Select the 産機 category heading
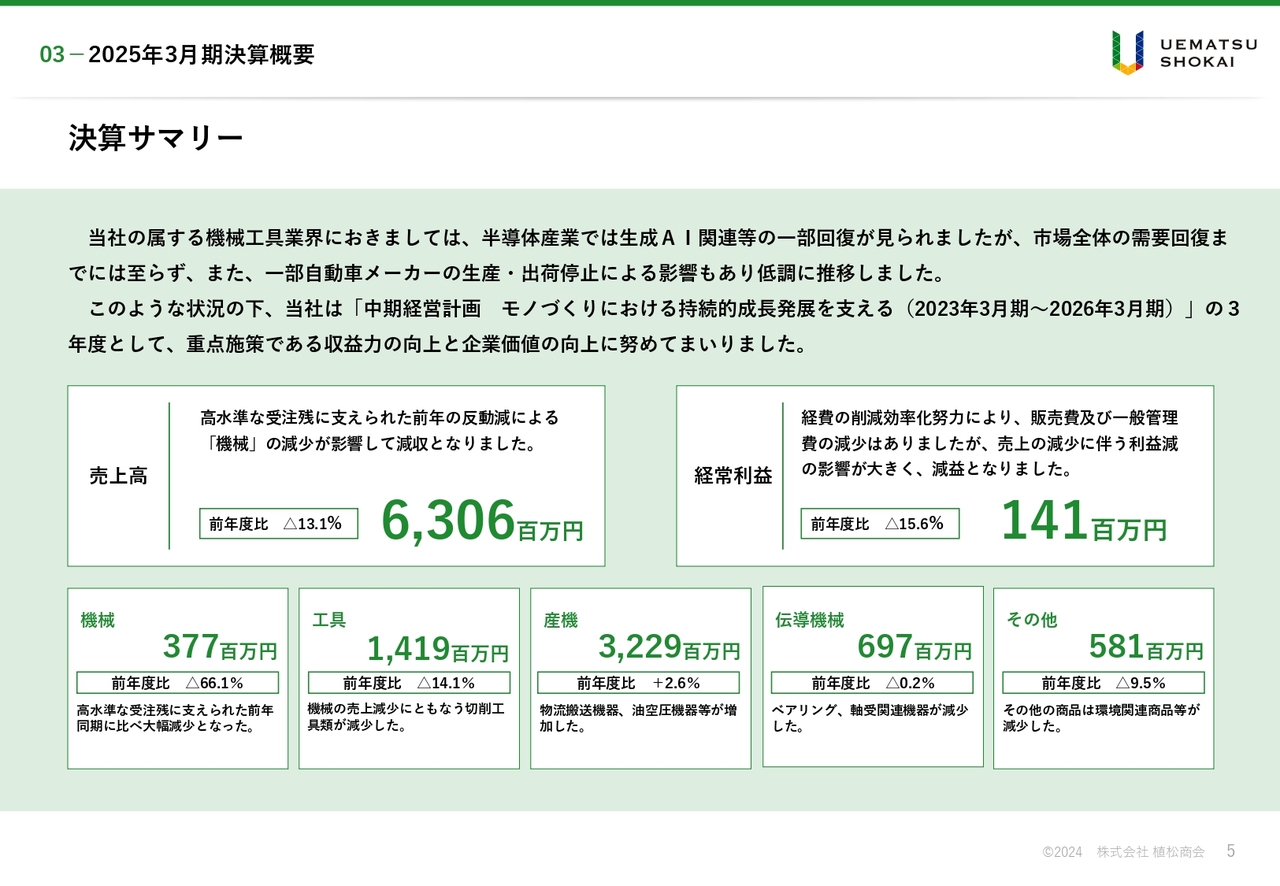Screen dimensions: 1280x886 561,620
